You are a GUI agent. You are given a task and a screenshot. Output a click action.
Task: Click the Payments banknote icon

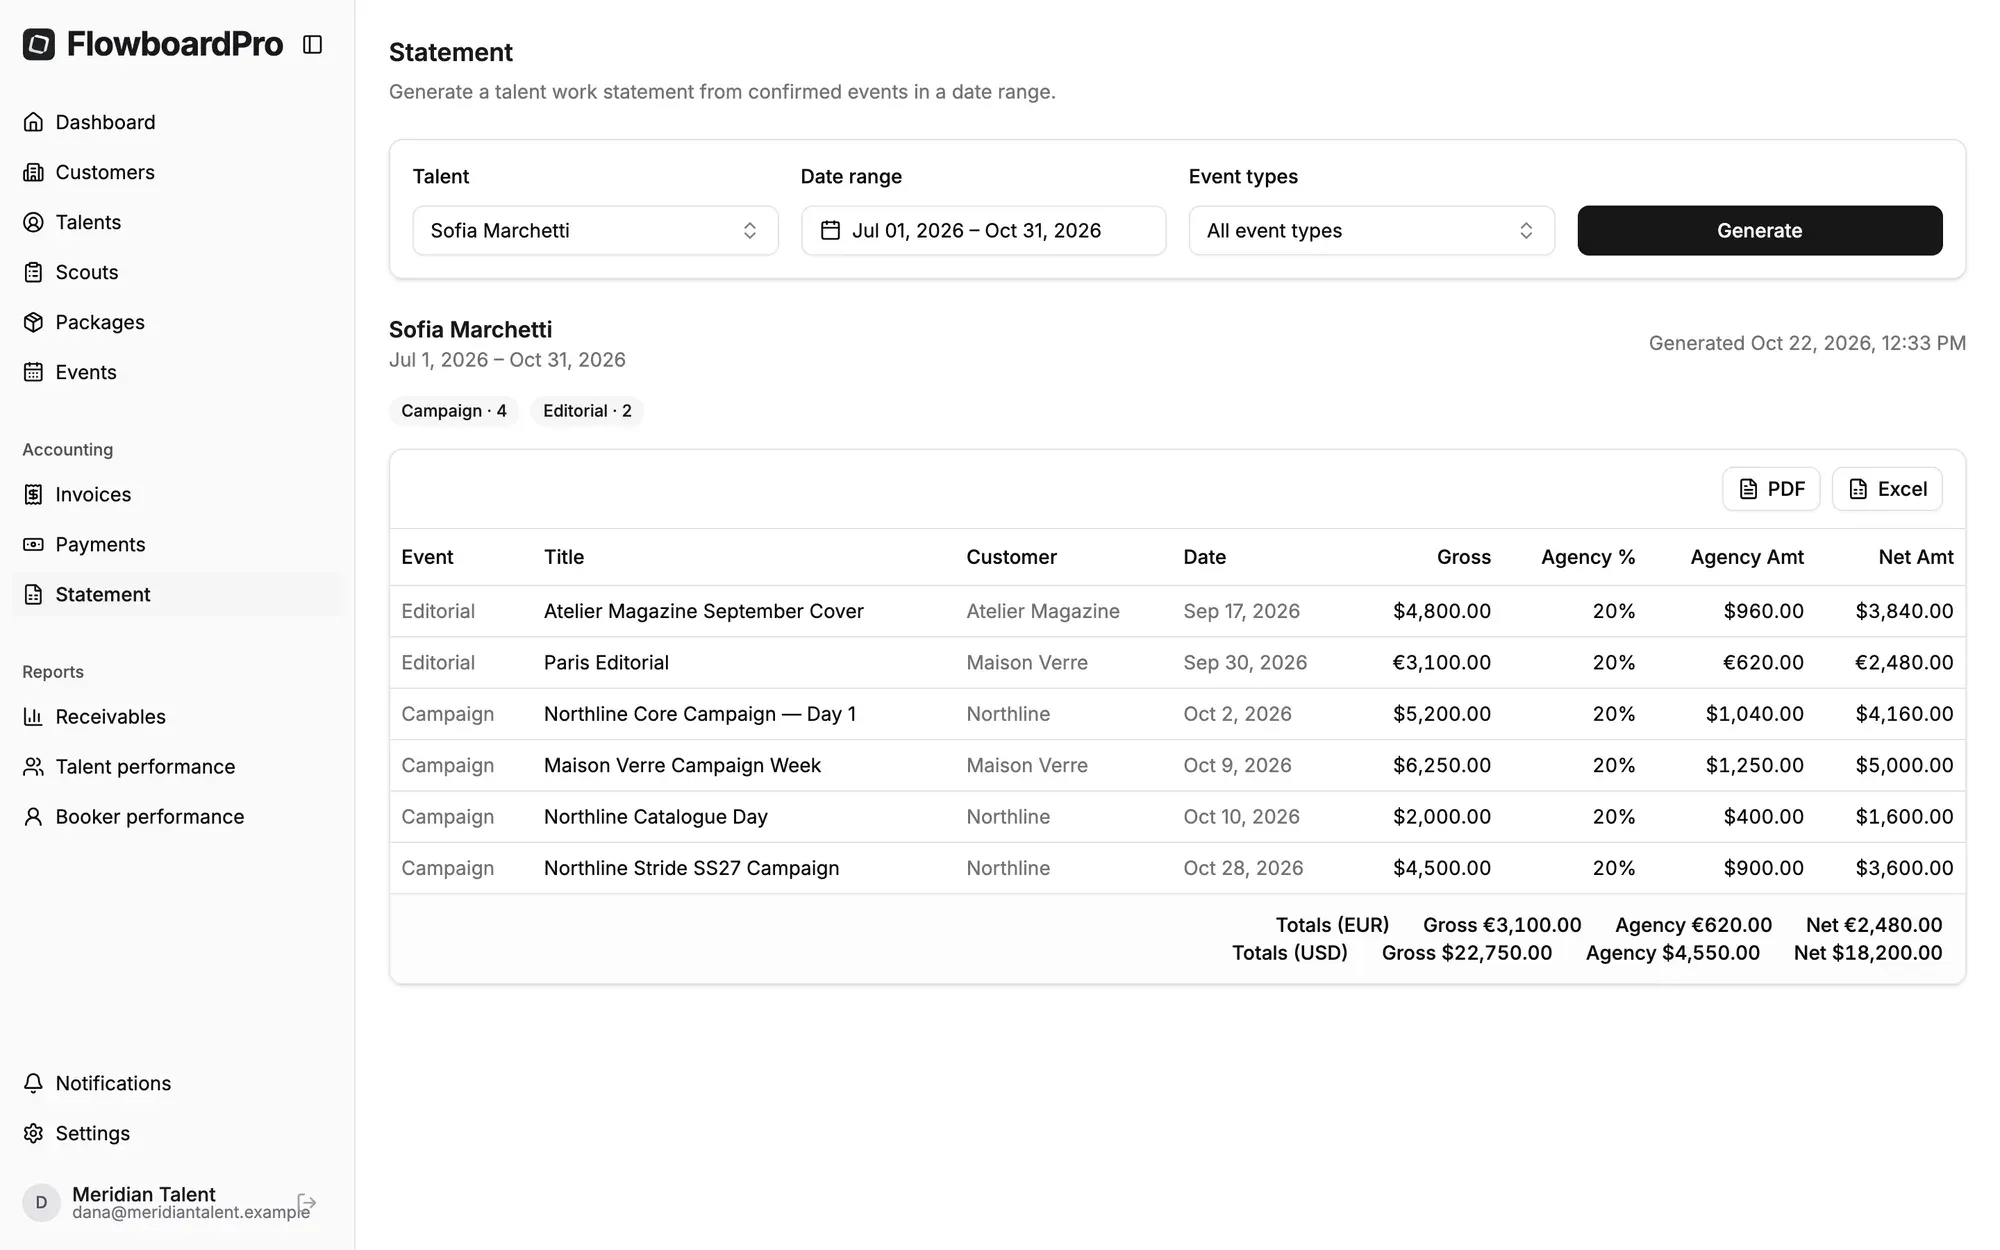point(33,544)
